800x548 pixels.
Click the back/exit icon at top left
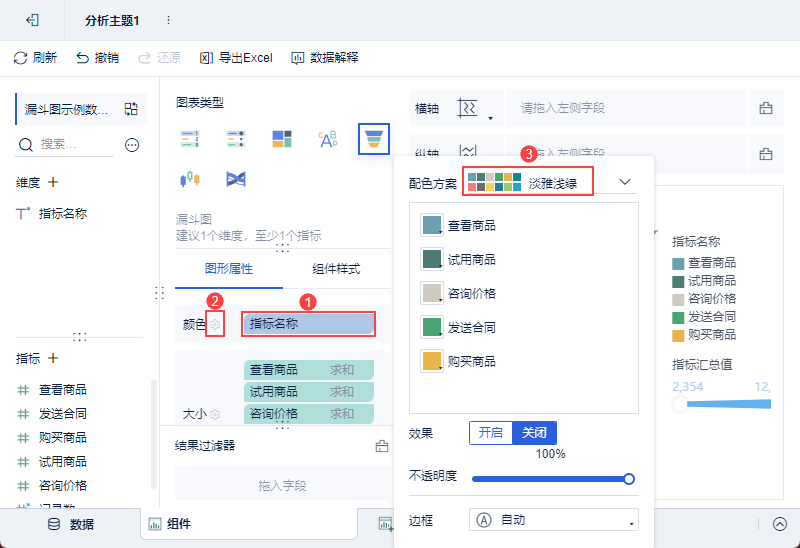(32, 20)
